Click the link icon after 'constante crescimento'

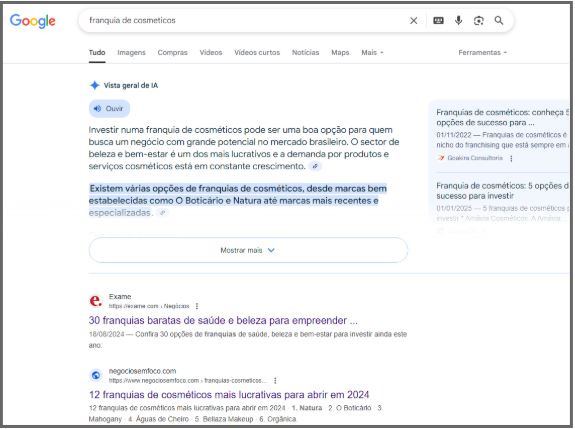click(315, 166)
